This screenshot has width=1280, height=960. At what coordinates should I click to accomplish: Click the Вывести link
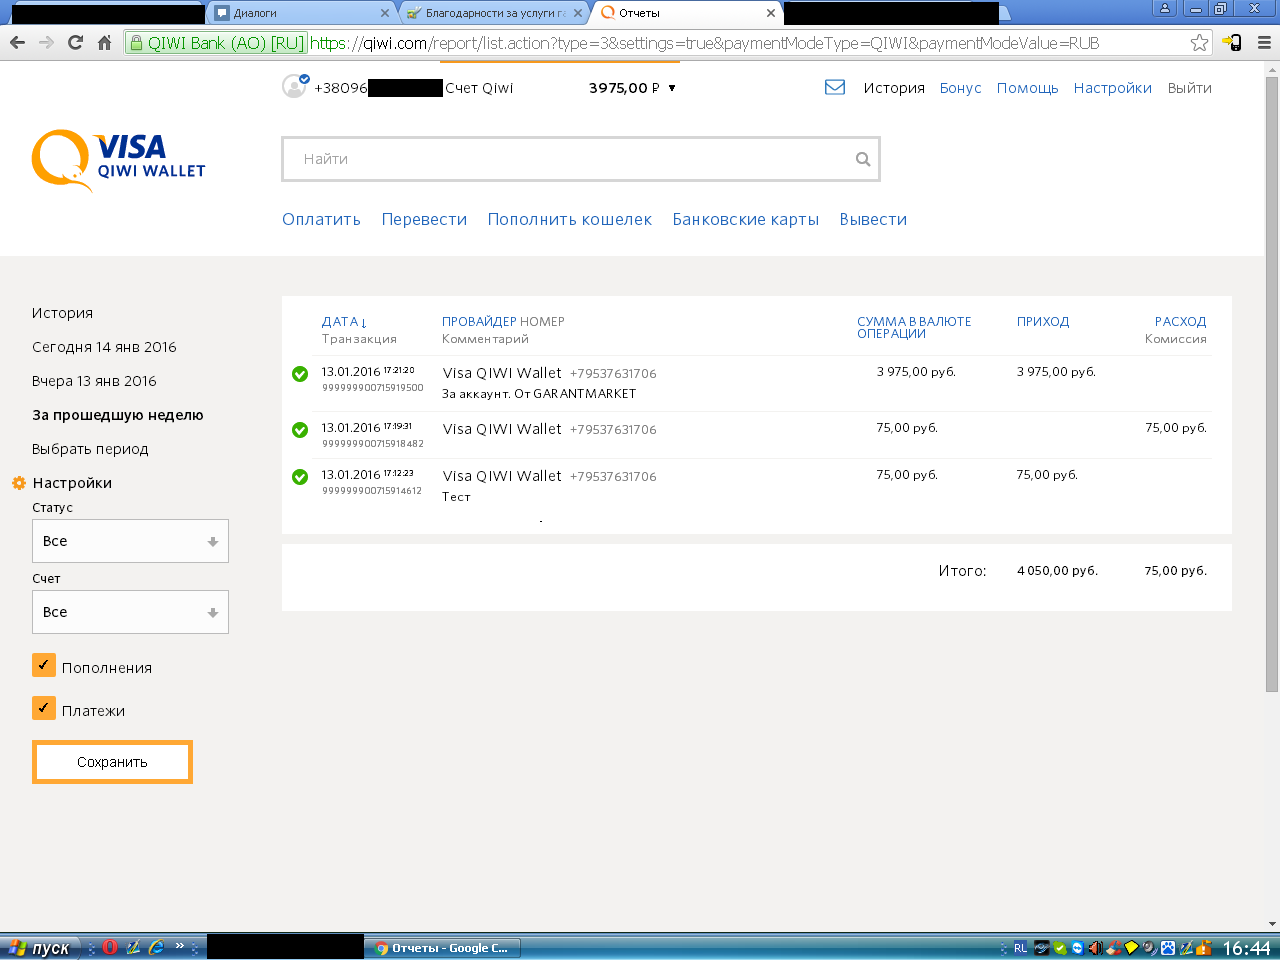click(x=873, y=219)
